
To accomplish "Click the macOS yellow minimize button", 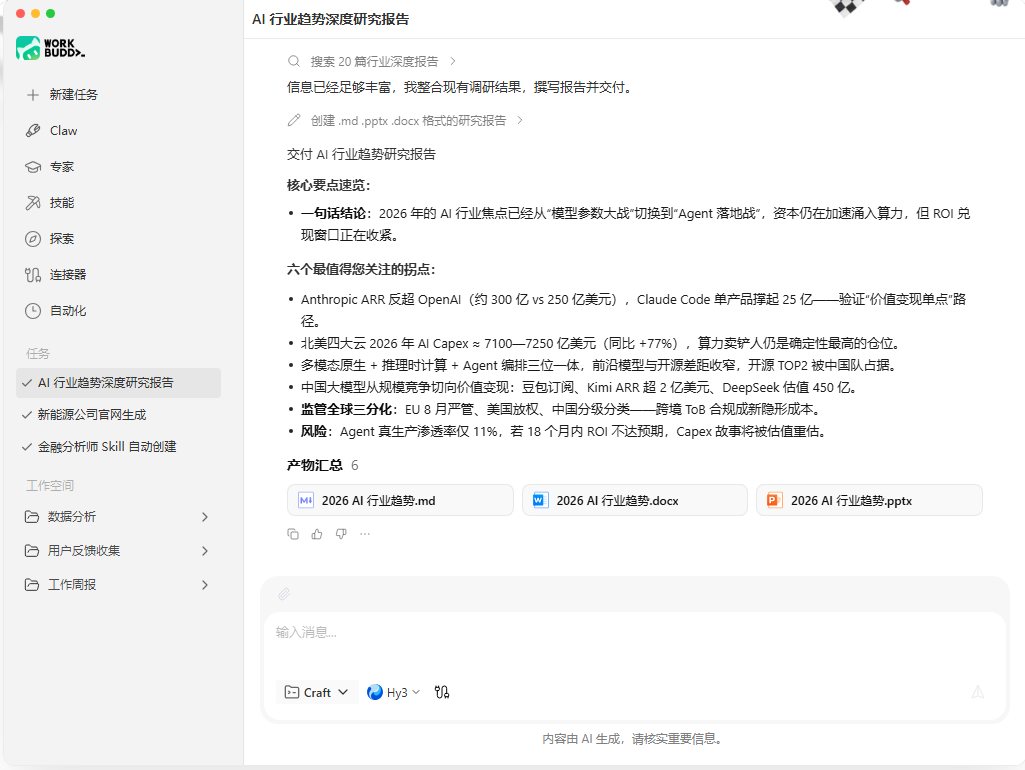I will point(35,13).
